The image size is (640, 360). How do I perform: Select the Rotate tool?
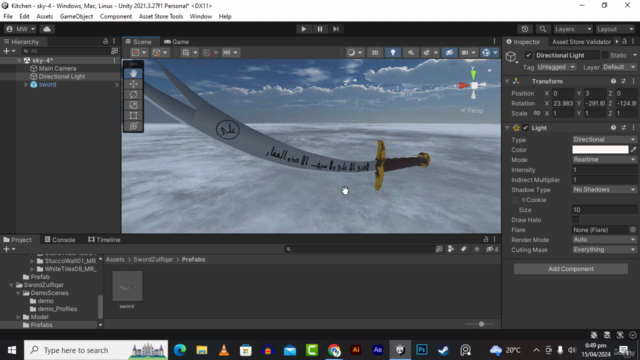[x=133, y=95]
